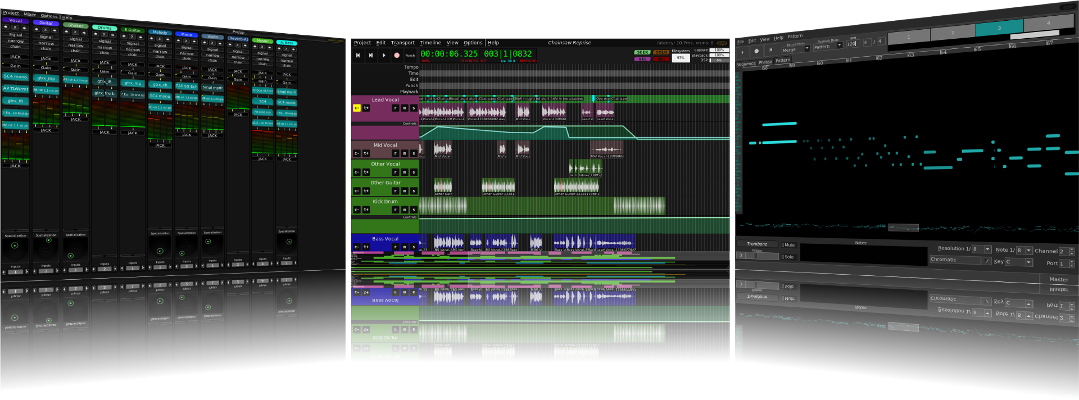Click the record button in sequencer transport

point(756,51)
